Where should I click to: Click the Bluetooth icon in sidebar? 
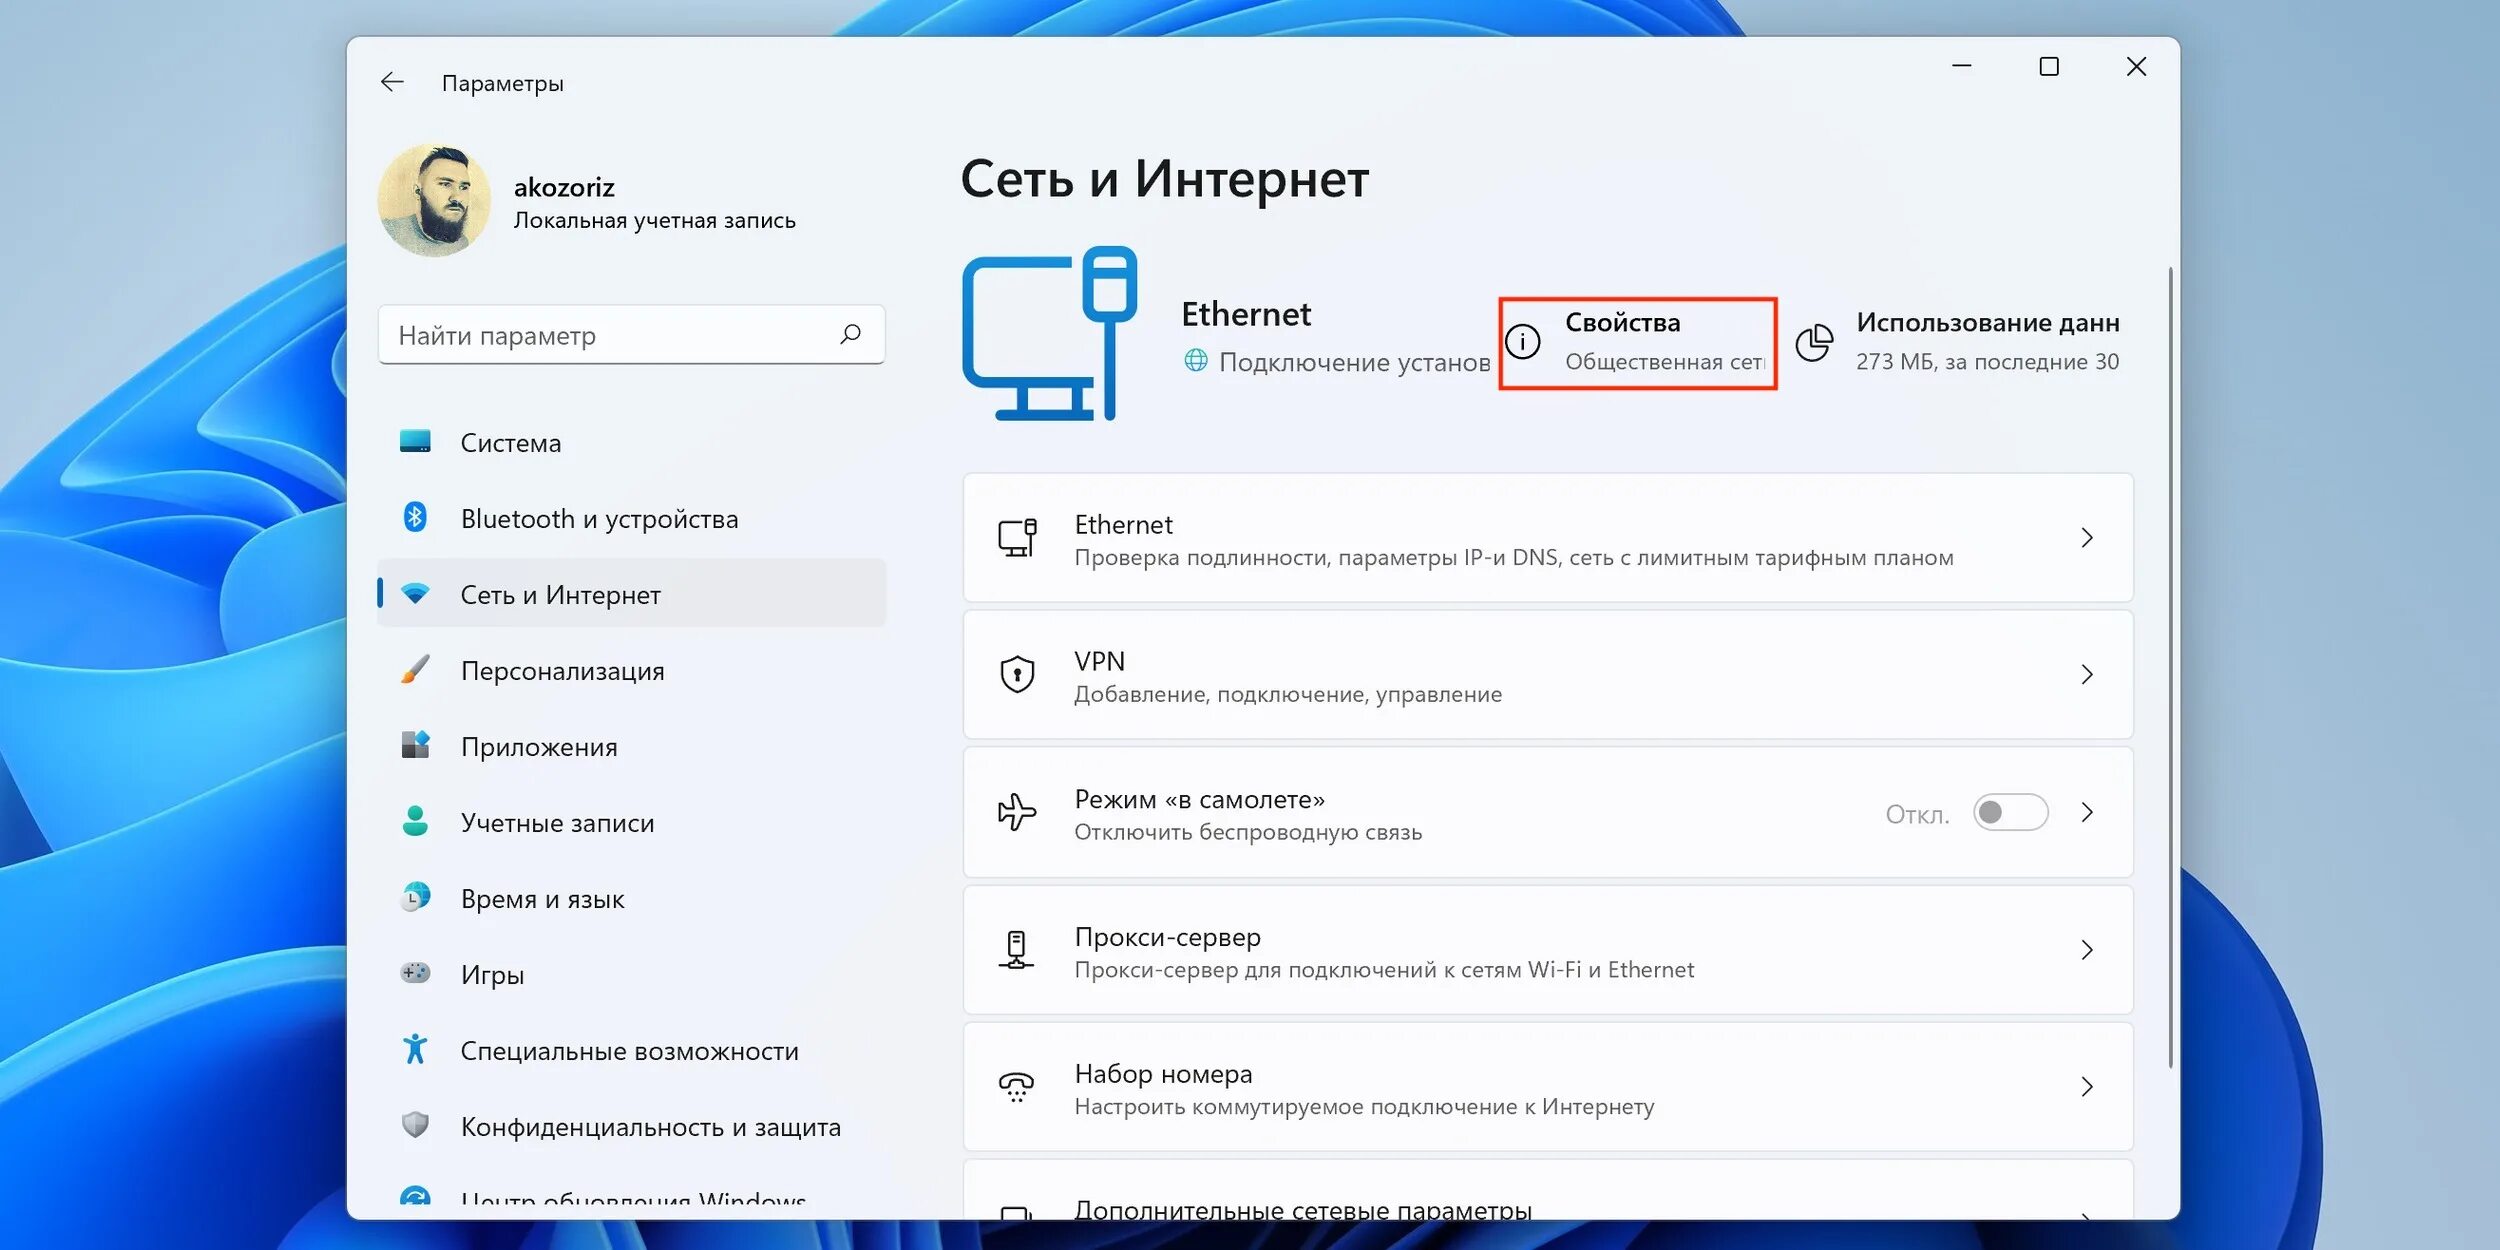pos(415,517)
